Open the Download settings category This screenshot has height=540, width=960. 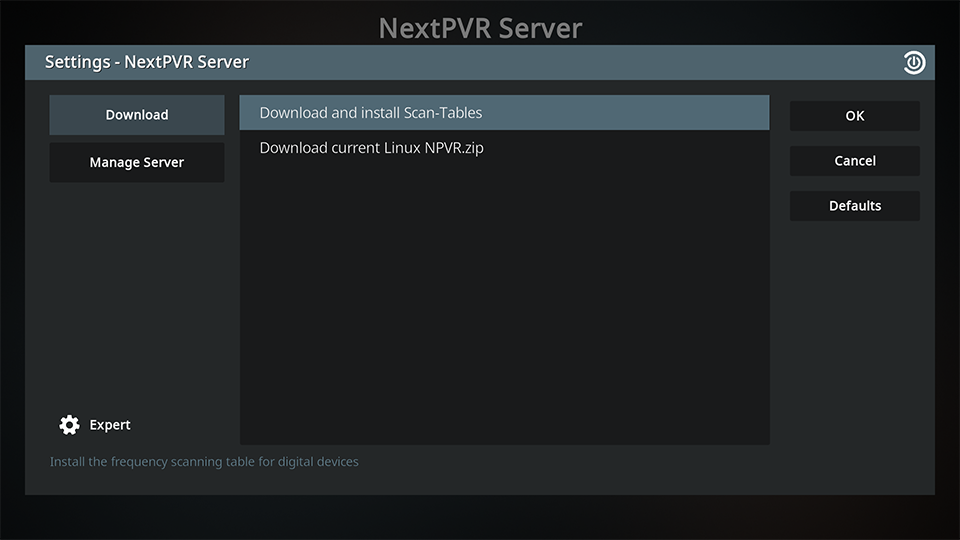pos(137,114)
